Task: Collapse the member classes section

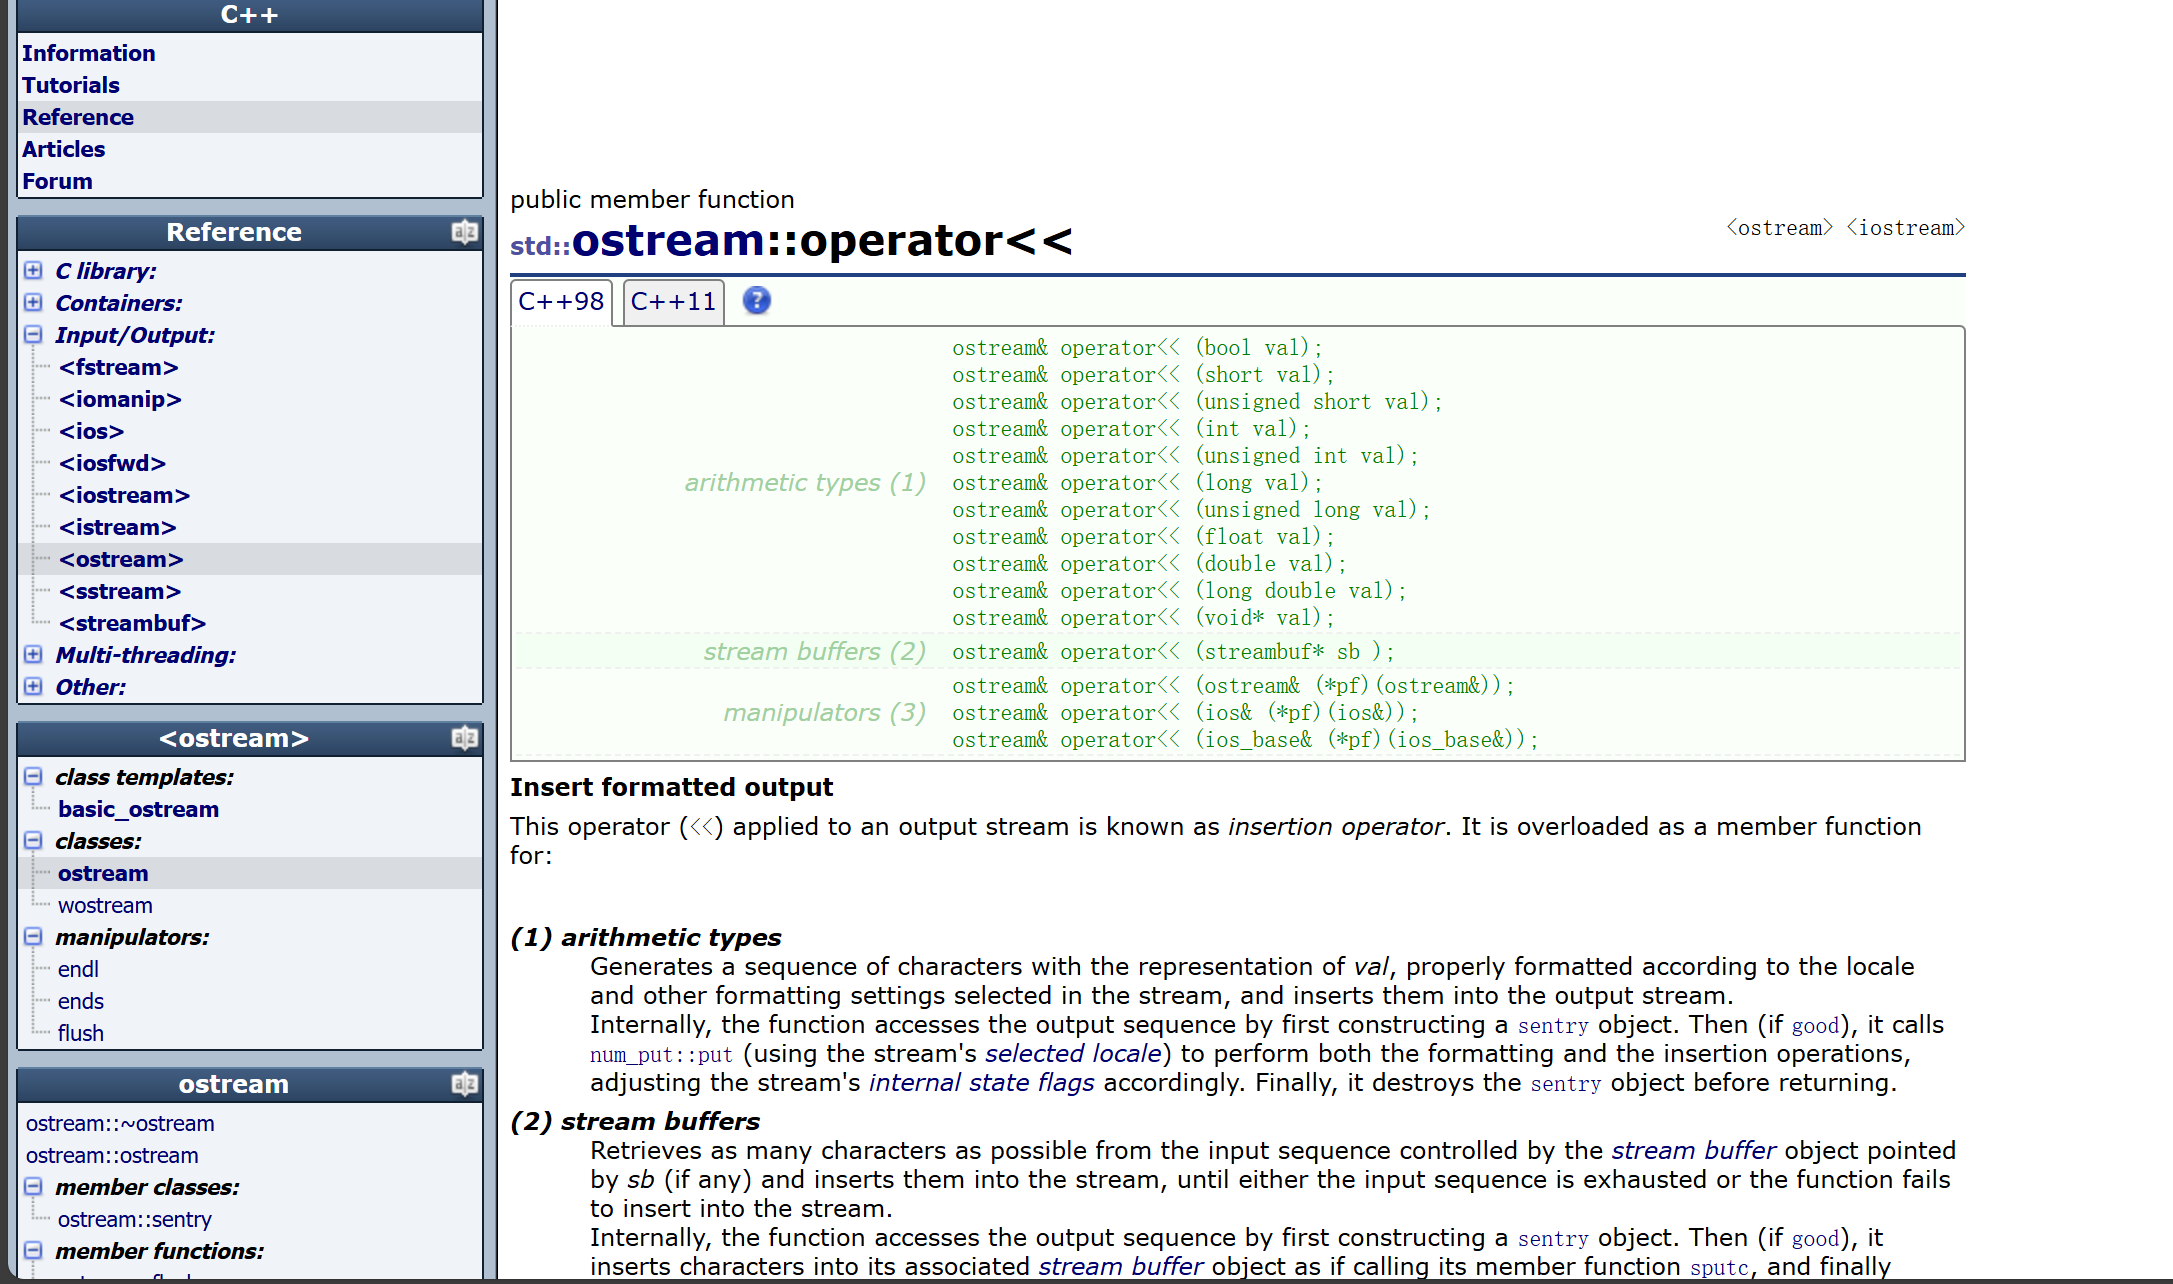Action: [x=33, y=1187]
